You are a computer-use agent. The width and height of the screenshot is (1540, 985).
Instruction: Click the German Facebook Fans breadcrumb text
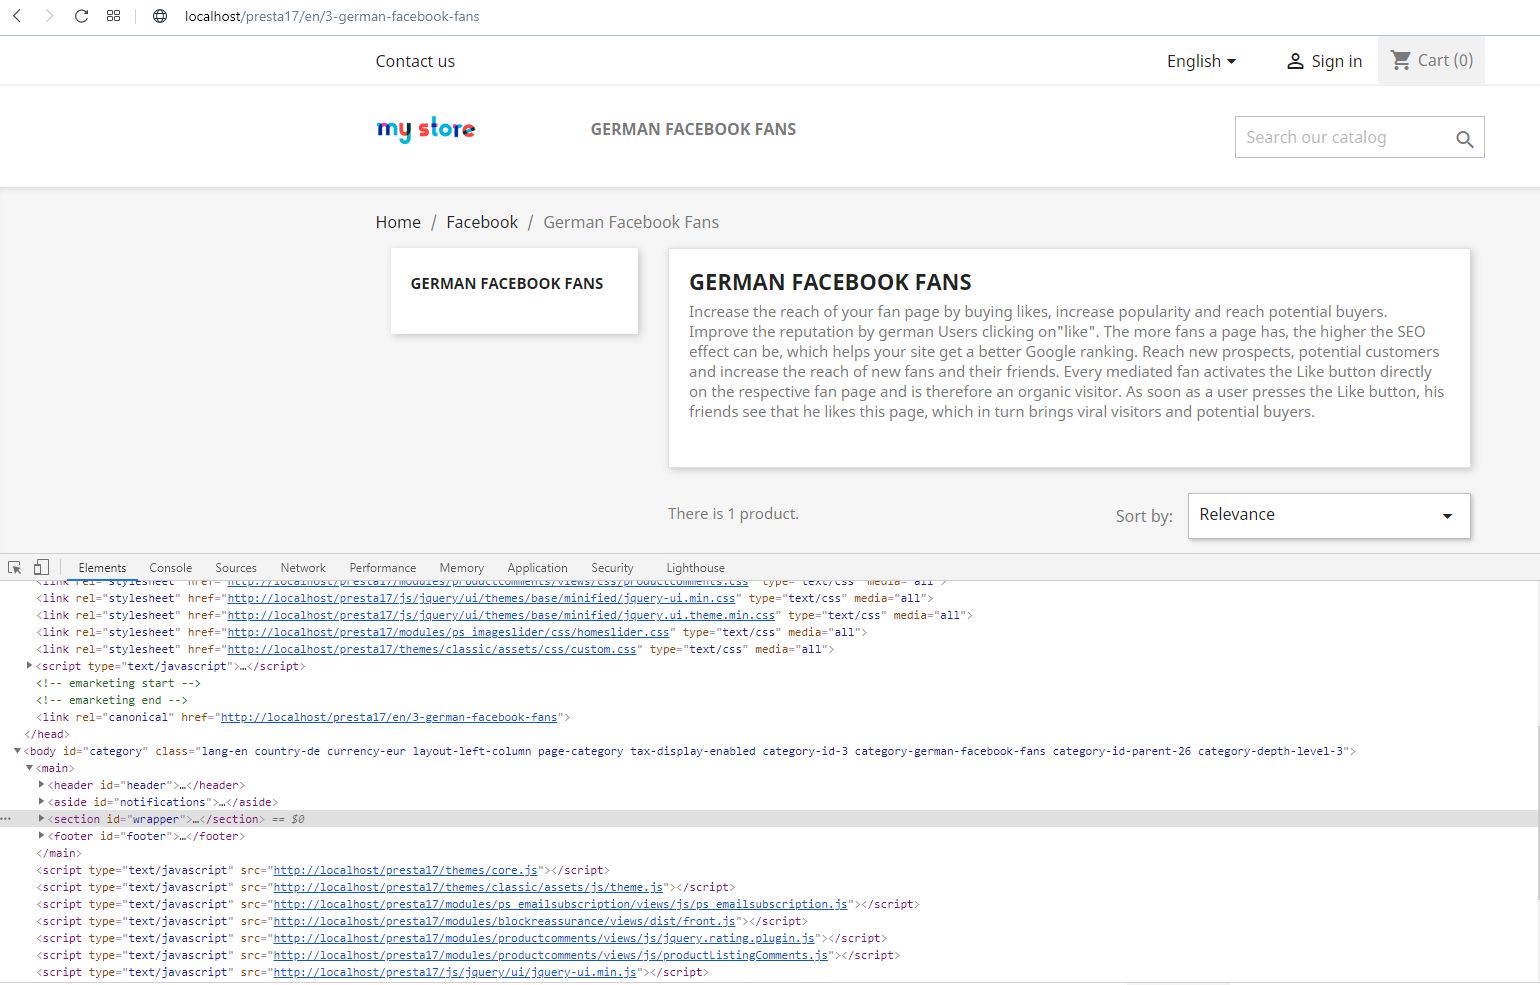point(631,222)
